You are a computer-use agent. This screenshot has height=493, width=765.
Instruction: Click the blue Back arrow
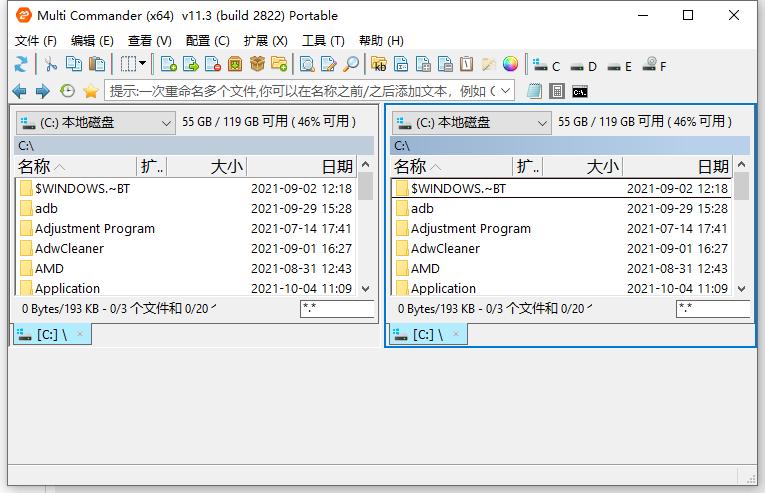coord(20,91)
